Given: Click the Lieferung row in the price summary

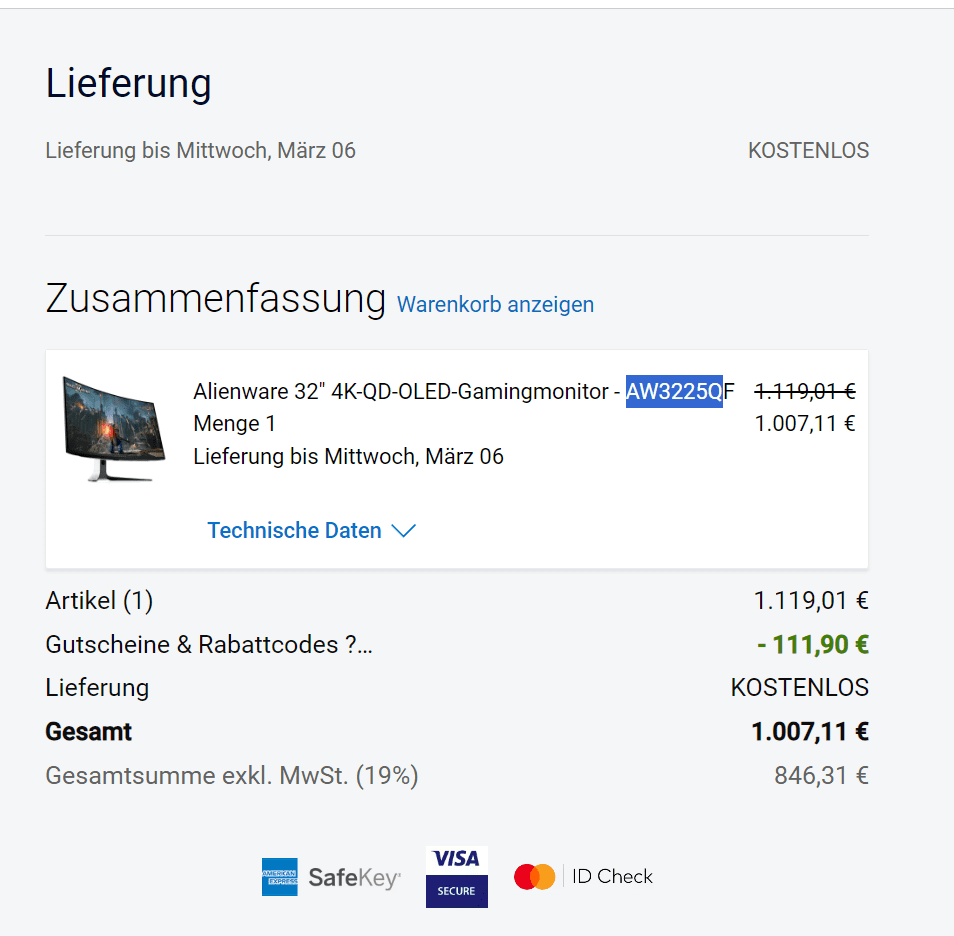Looking at the screenshot, I should pyautogui.click(x=457, y=688).
